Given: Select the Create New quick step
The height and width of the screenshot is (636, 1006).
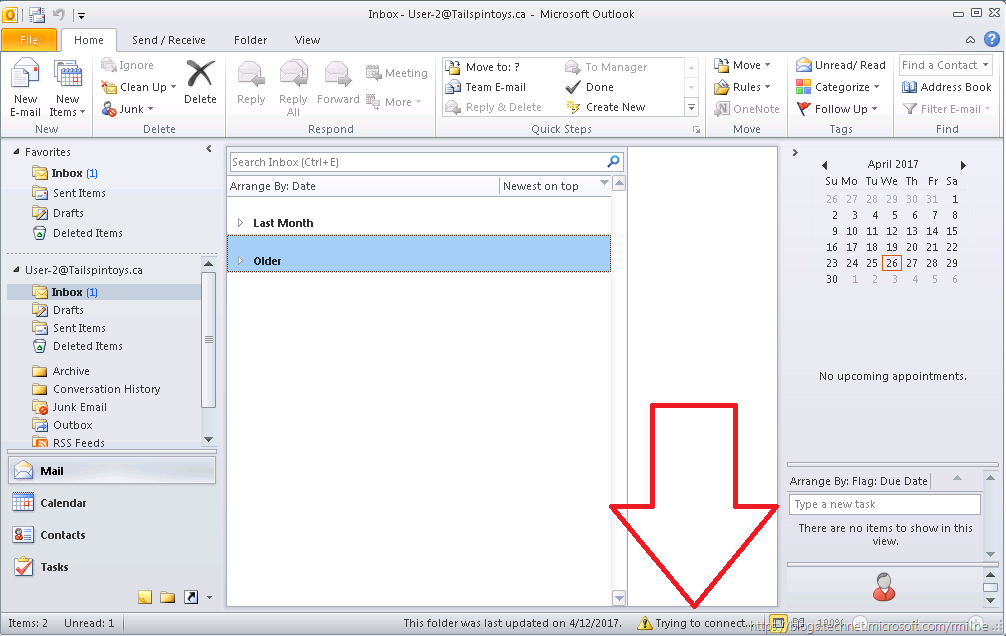Looking at the screenshot, I should (614, 107).
